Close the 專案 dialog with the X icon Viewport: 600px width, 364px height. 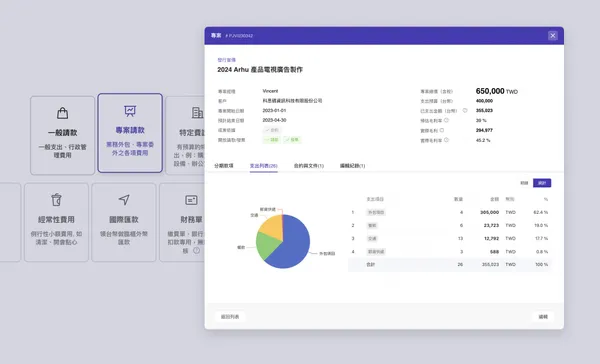553,36
